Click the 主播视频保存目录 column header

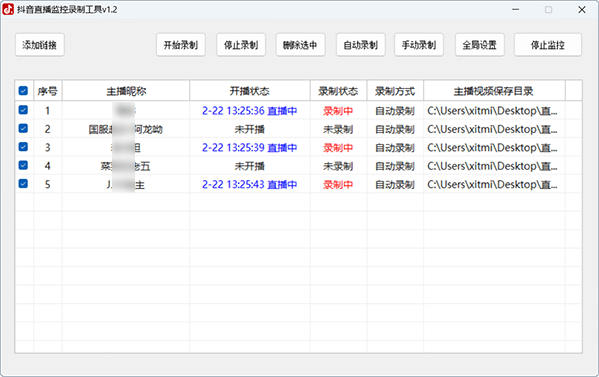[x=494, y=91]
